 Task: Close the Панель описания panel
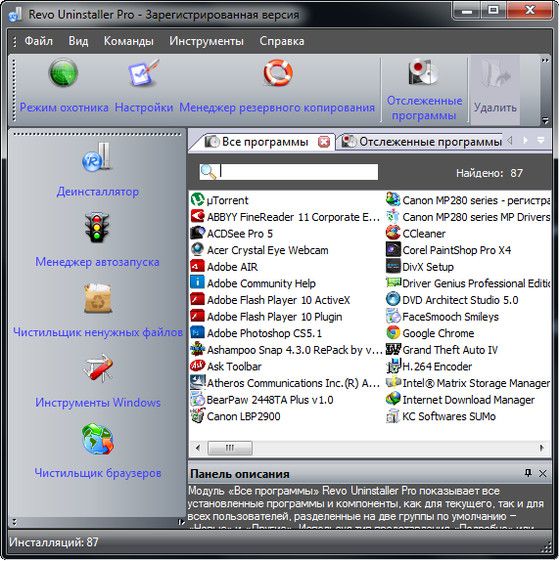pyautogui.click(x=542, y=473)
